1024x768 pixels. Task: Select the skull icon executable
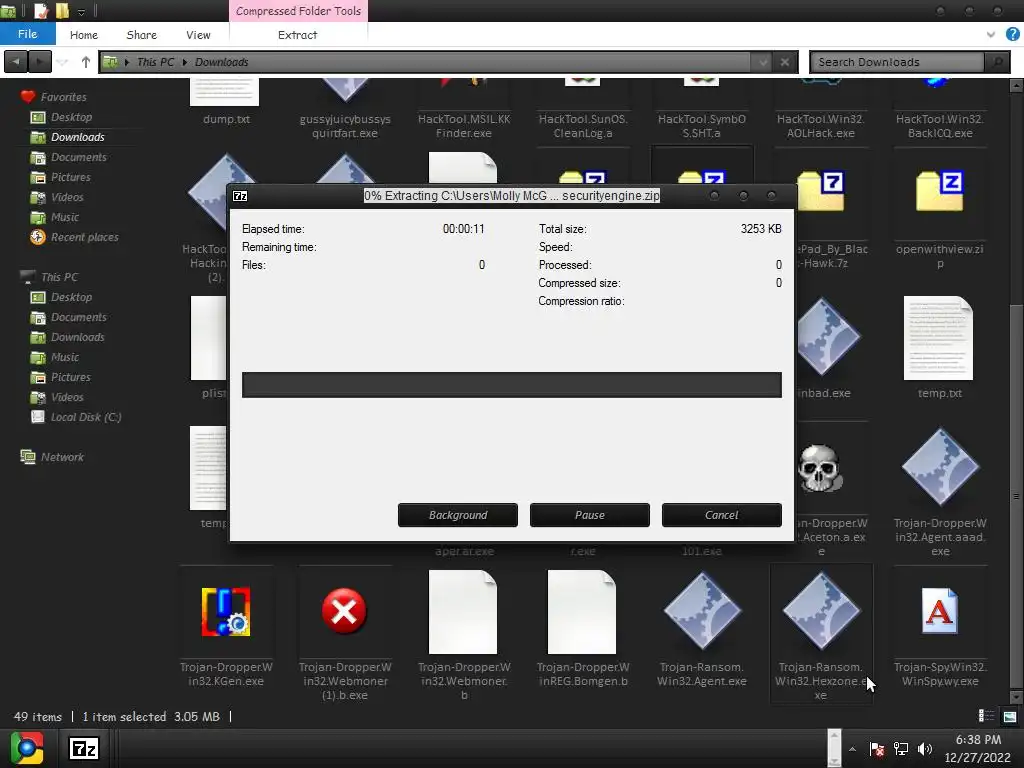(x=820, y=468)
